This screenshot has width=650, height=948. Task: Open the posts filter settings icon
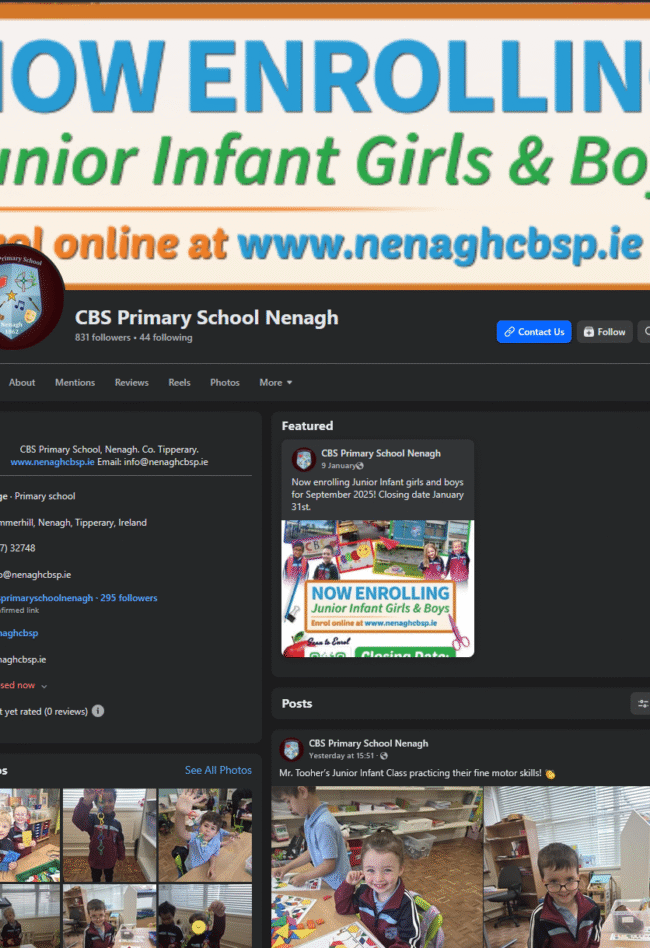click(x=642, y=703)
